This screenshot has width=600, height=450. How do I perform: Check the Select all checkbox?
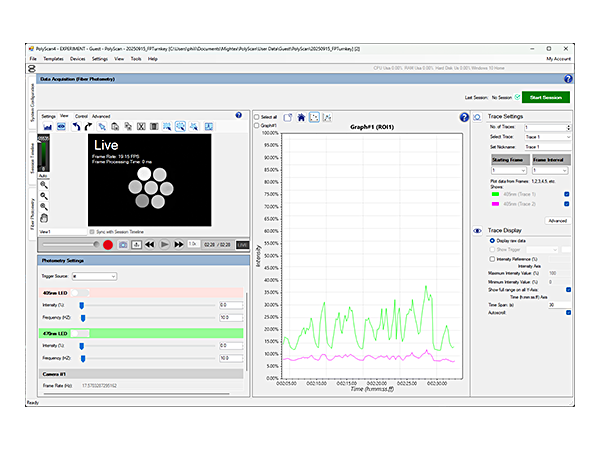[x=256, y=117]
